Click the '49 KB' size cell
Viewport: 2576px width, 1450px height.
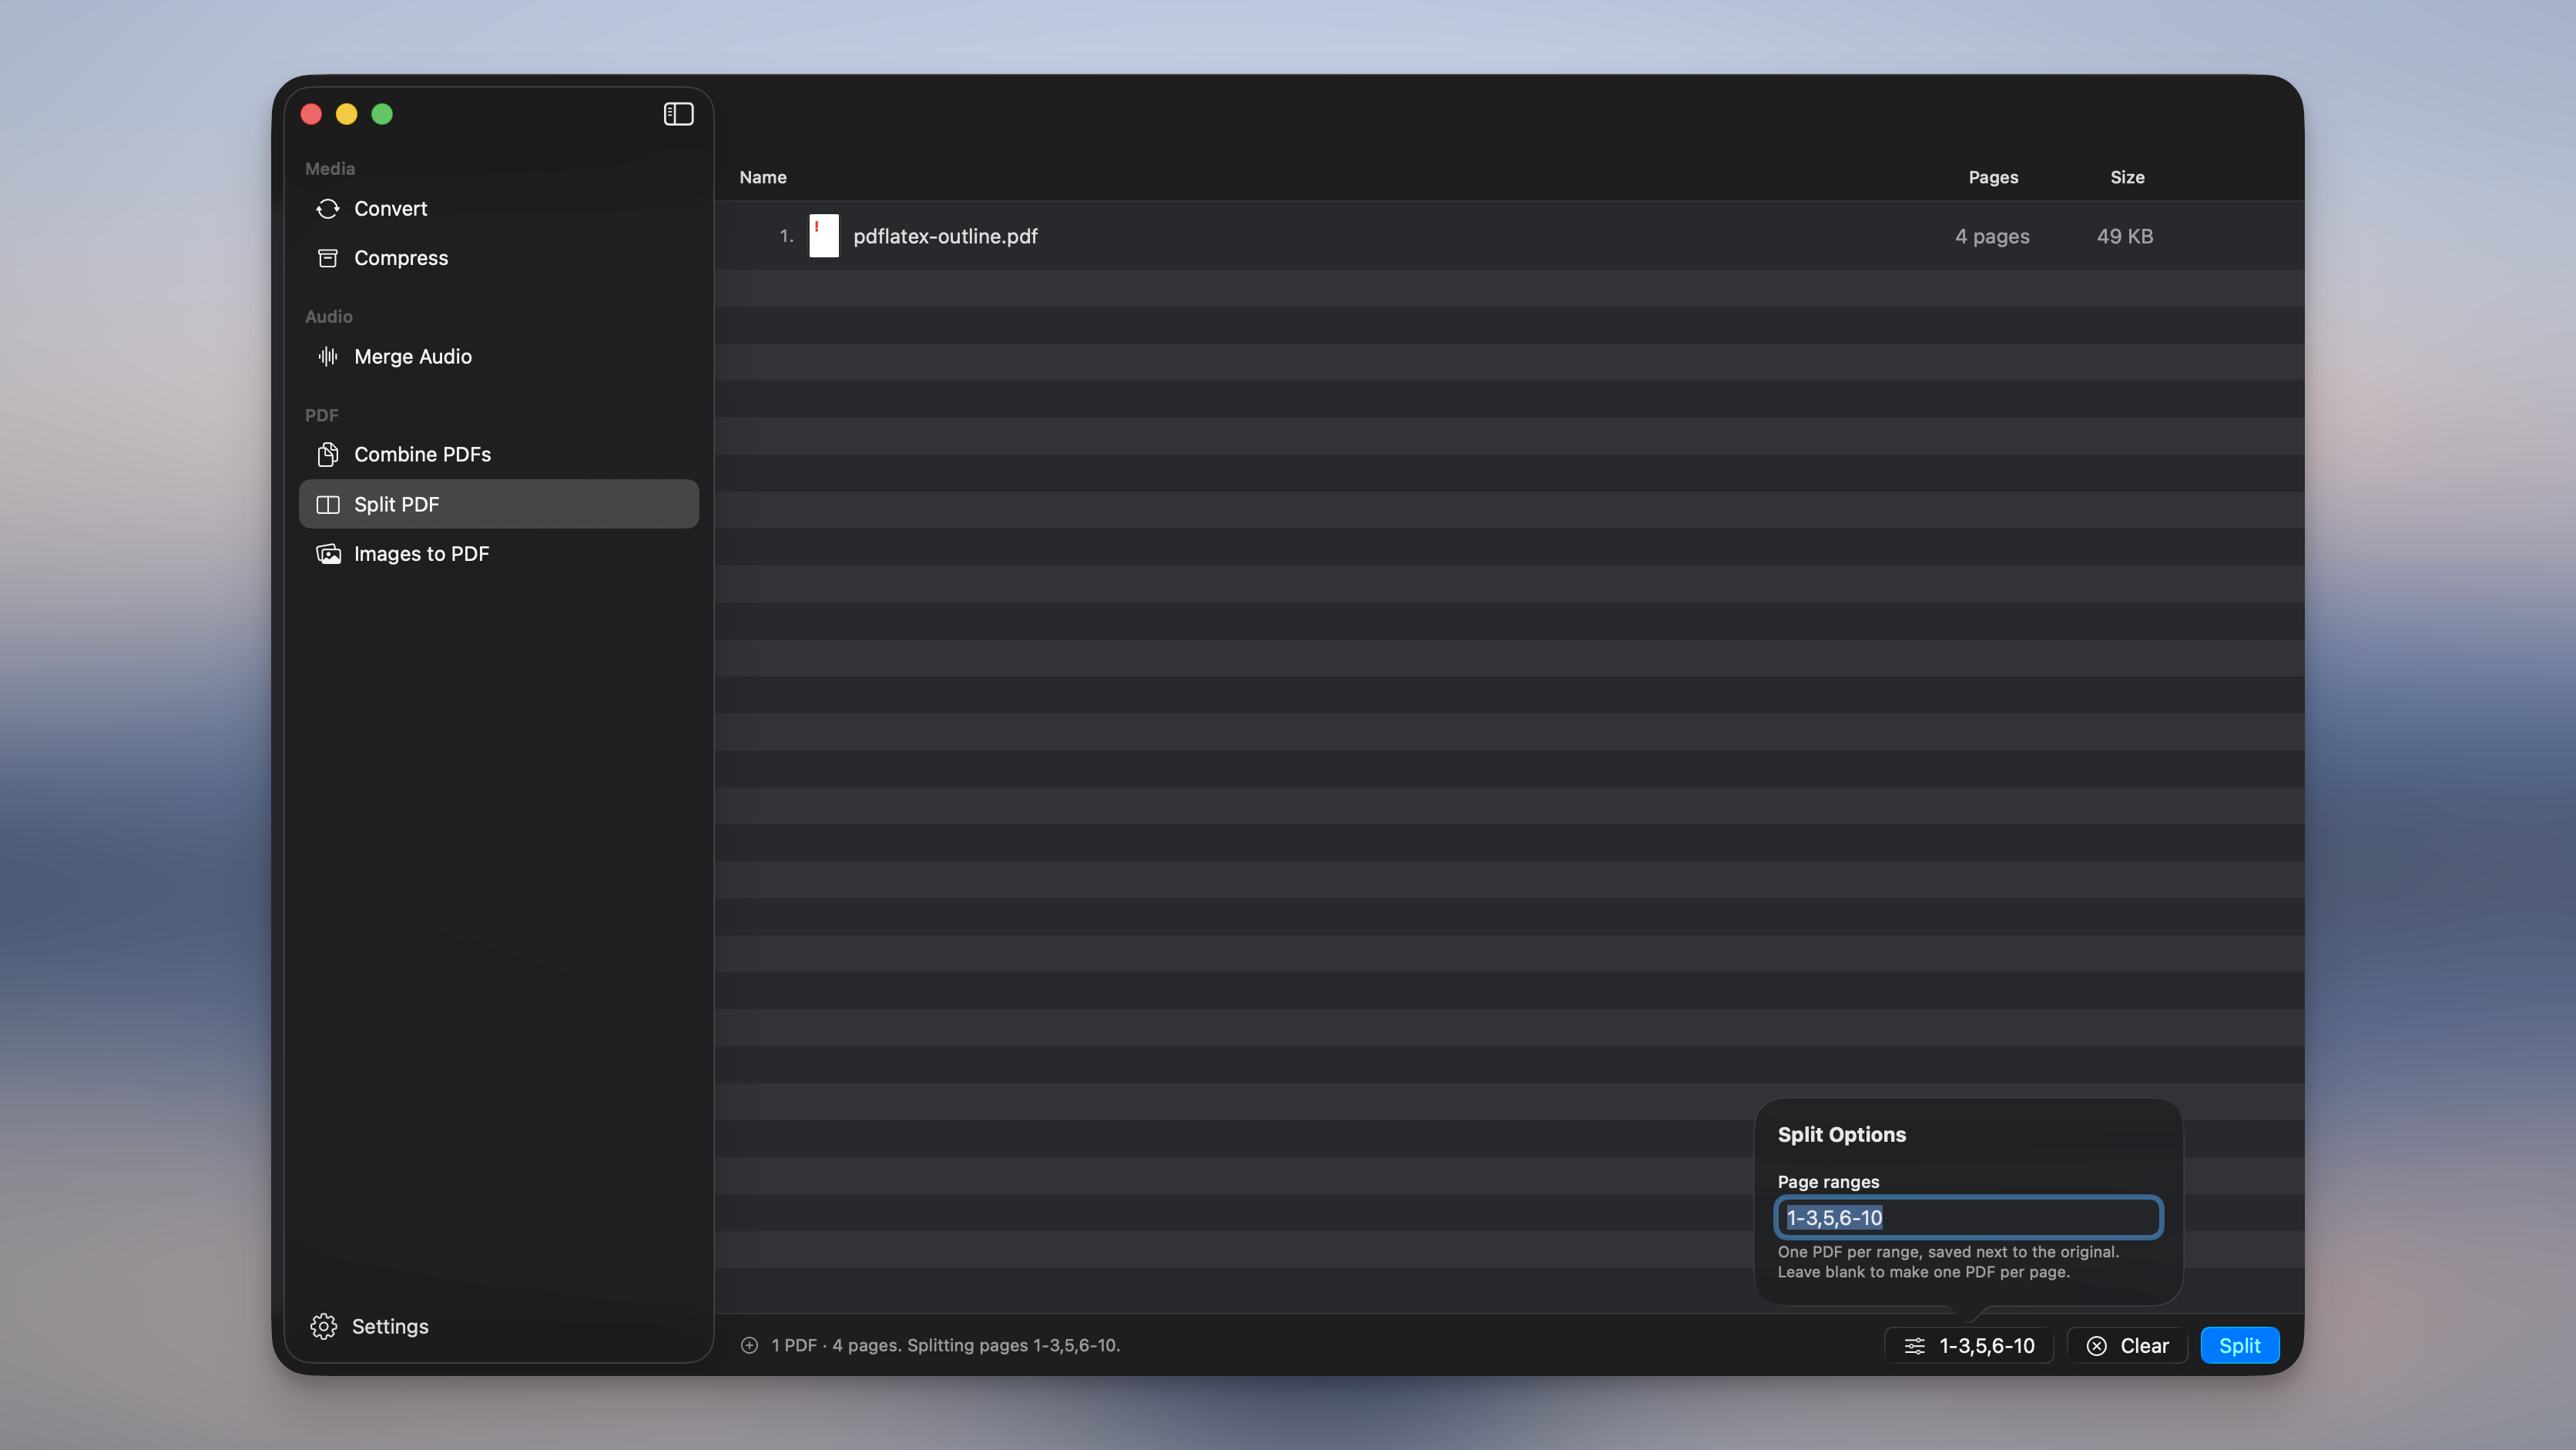(2124, 236)
